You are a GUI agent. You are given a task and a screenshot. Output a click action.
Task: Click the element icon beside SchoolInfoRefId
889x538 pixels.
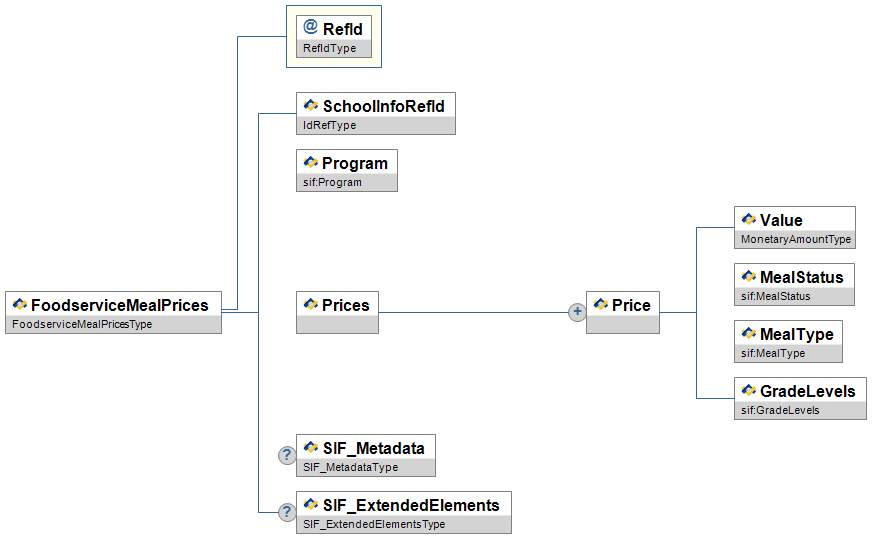310,106
